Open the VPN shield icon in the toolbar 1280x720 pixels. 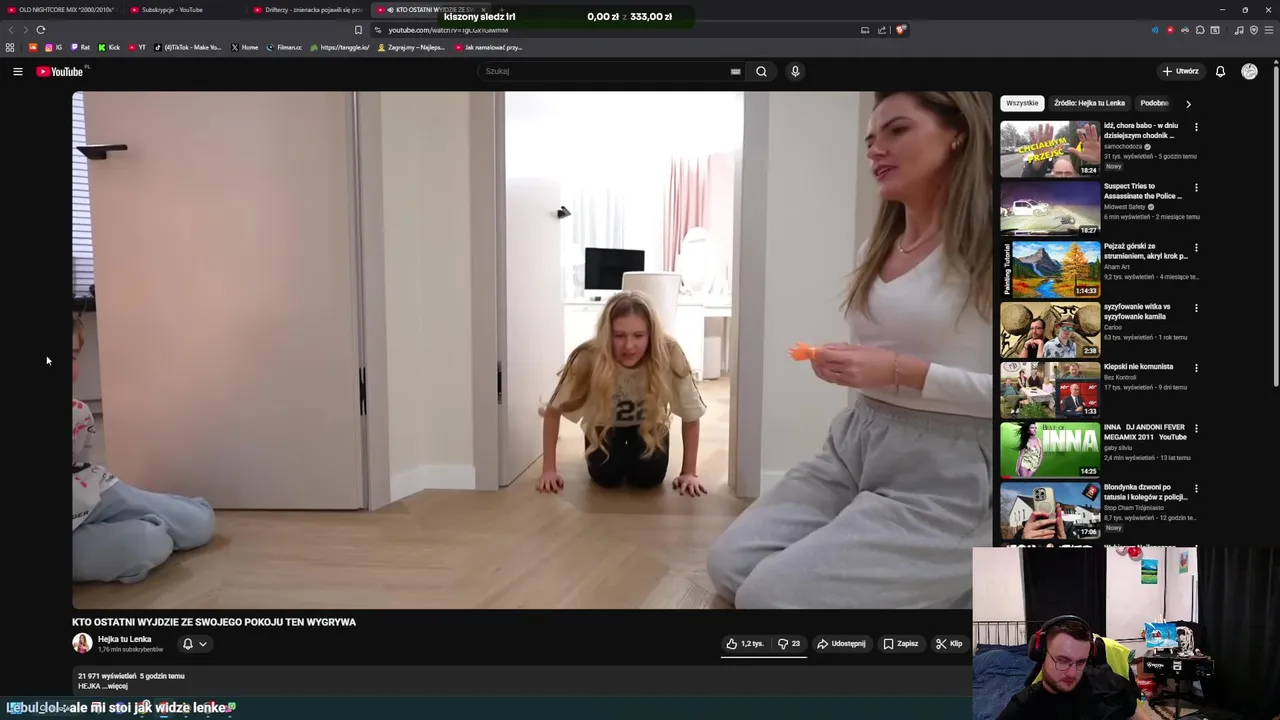(x=1254, y=30)
